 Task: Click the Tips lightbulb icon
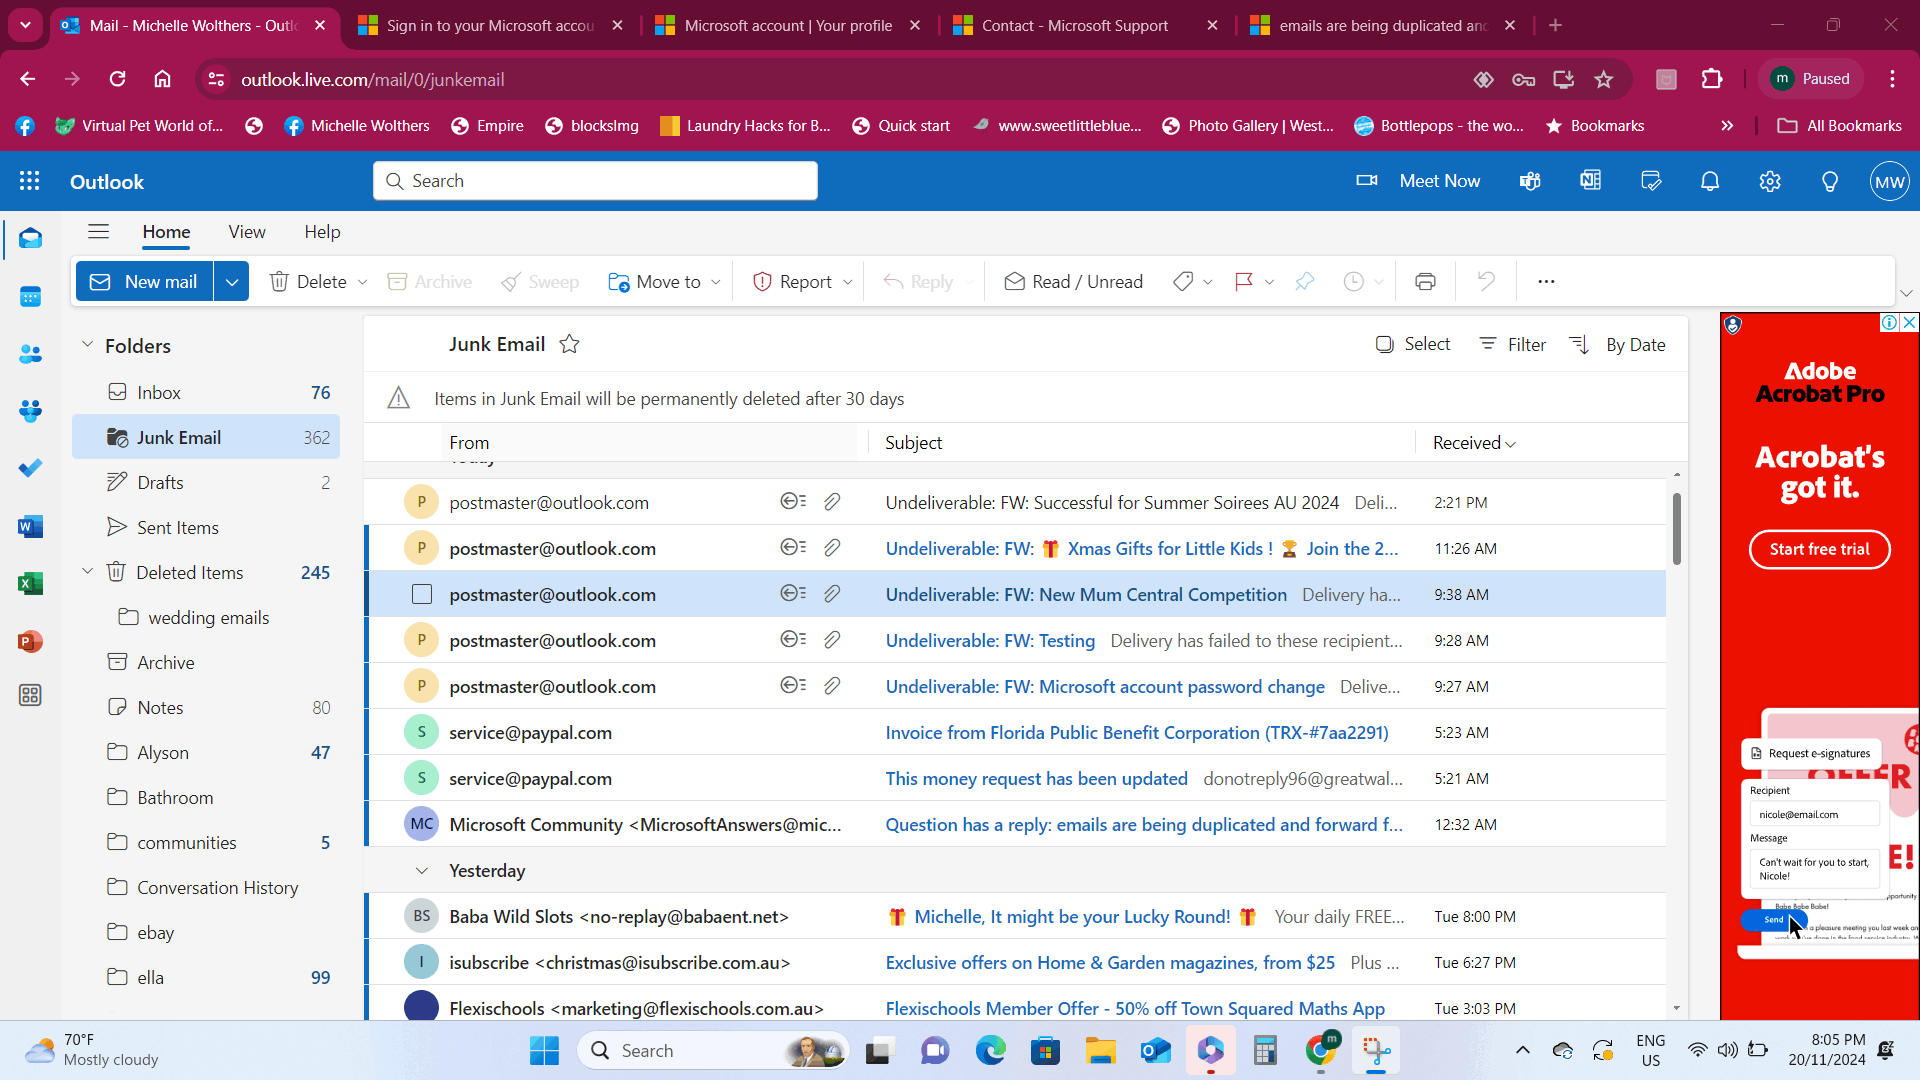(x=1830, y=181)
